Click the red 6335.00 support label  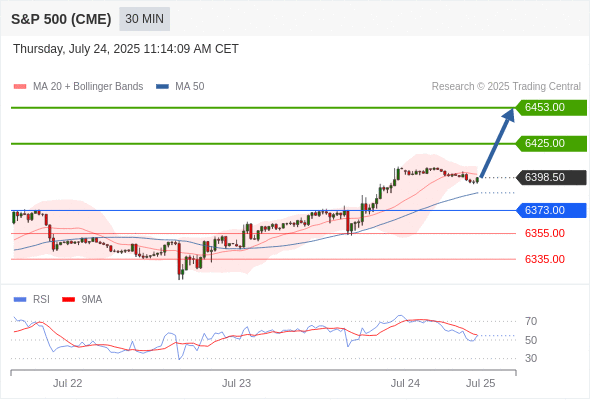(545, 259)
